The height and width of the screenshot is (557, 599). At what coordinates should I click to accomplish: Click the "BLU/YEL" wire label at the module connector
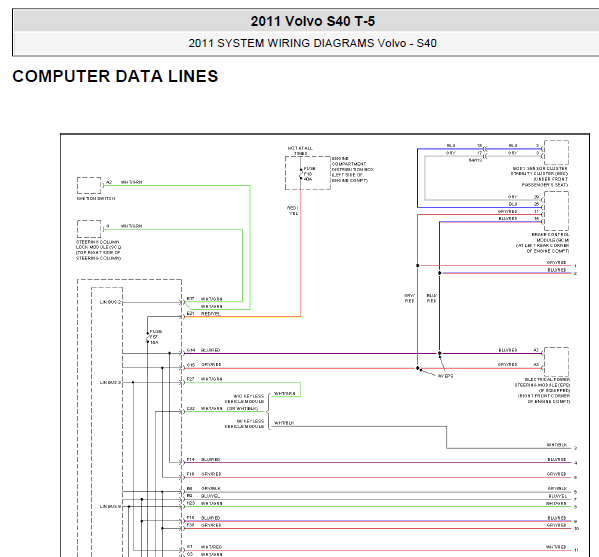click(210, 496)
